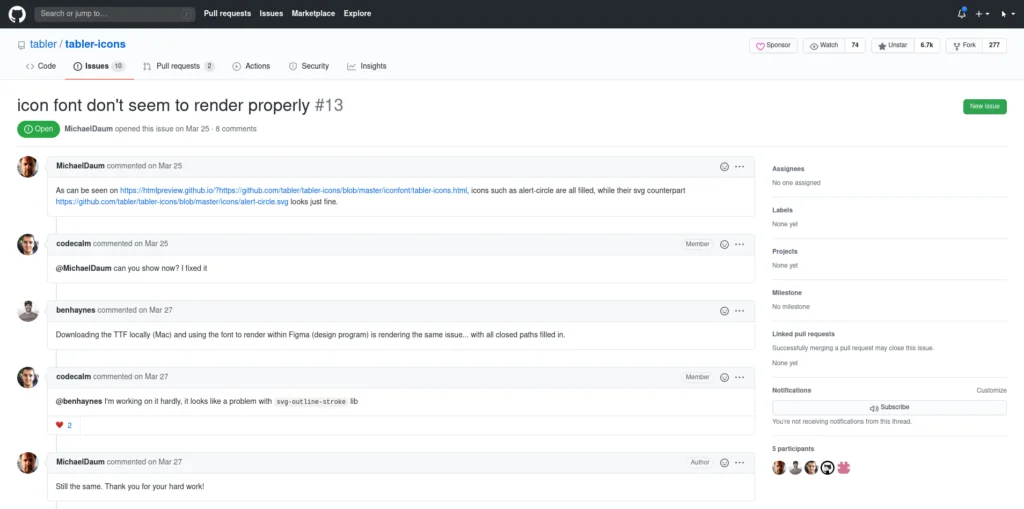This screenshot has height=509, width=1024.
Task: Open the htmlpreview.github.io iconfont link
Action: (x=294, y=190)
